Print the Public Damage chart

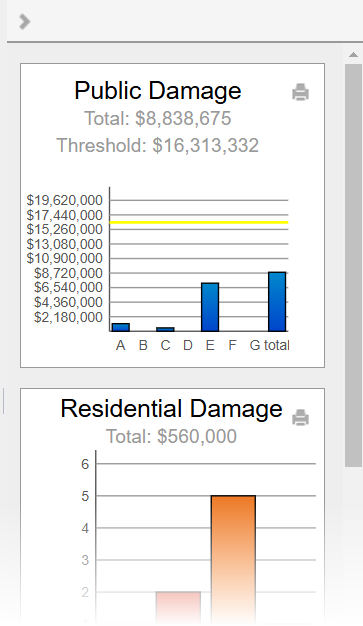coord(300,92)
